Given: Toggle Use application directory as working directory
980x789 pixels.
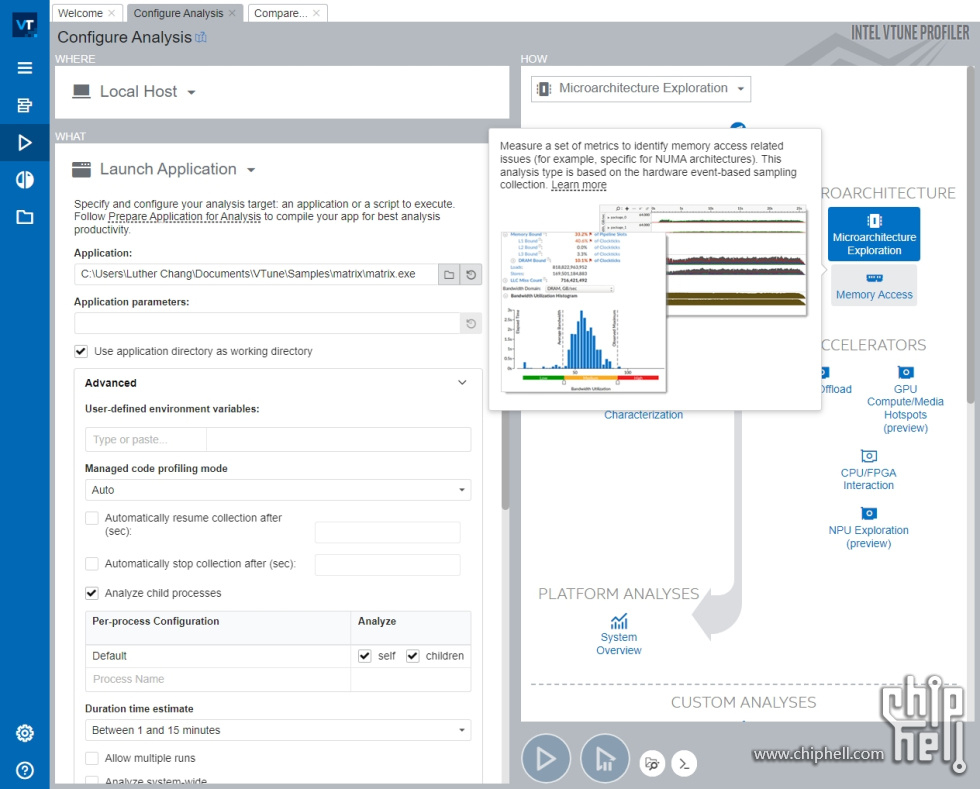Looking at the screenshot, I should (x=81, y=351).
